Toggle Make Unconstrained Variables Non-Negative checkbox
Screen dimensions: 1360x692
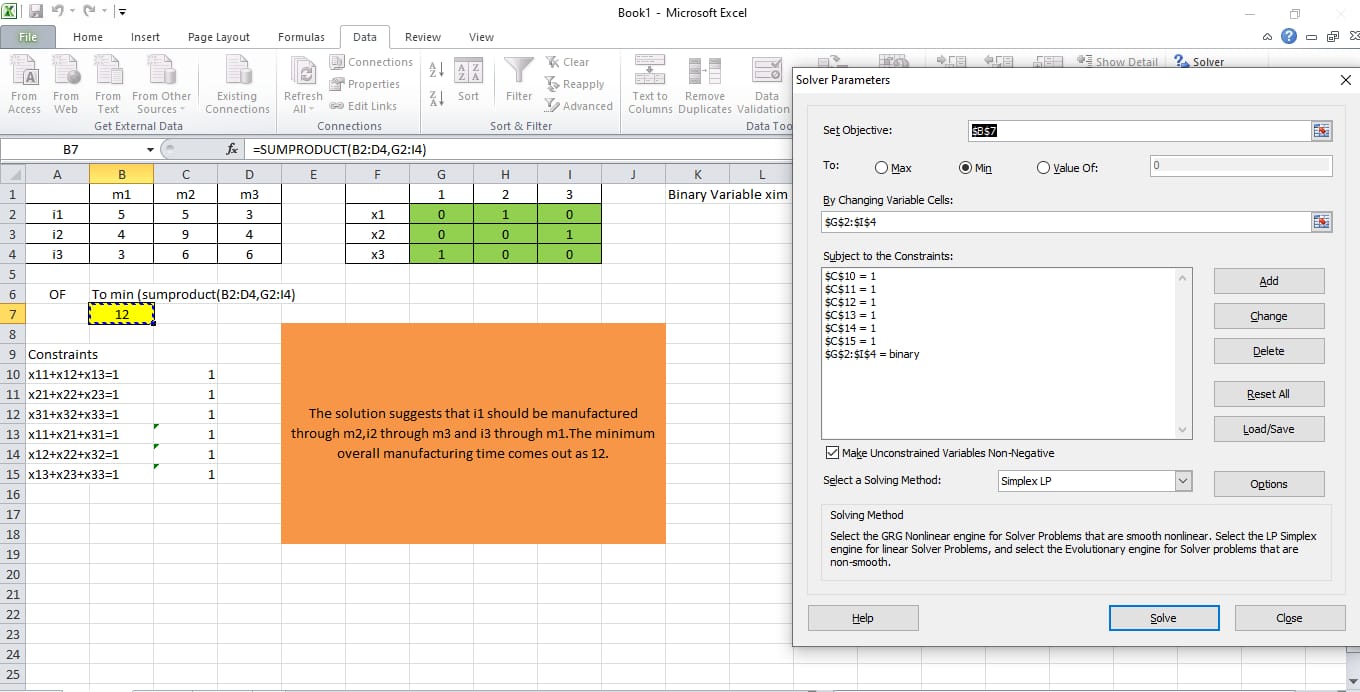[x=831, y=453]
